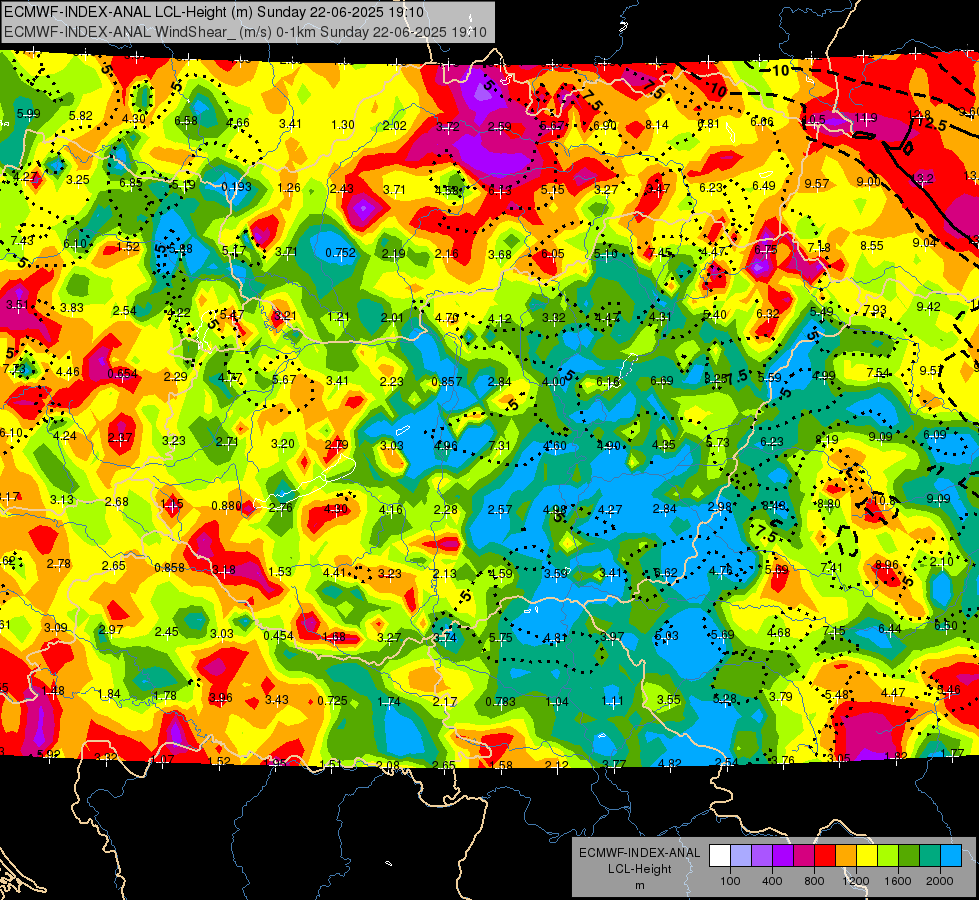The height and width of the screenshot is (900, 979).
Task: Choose the orange legend swatch
Action: [845, 856]
